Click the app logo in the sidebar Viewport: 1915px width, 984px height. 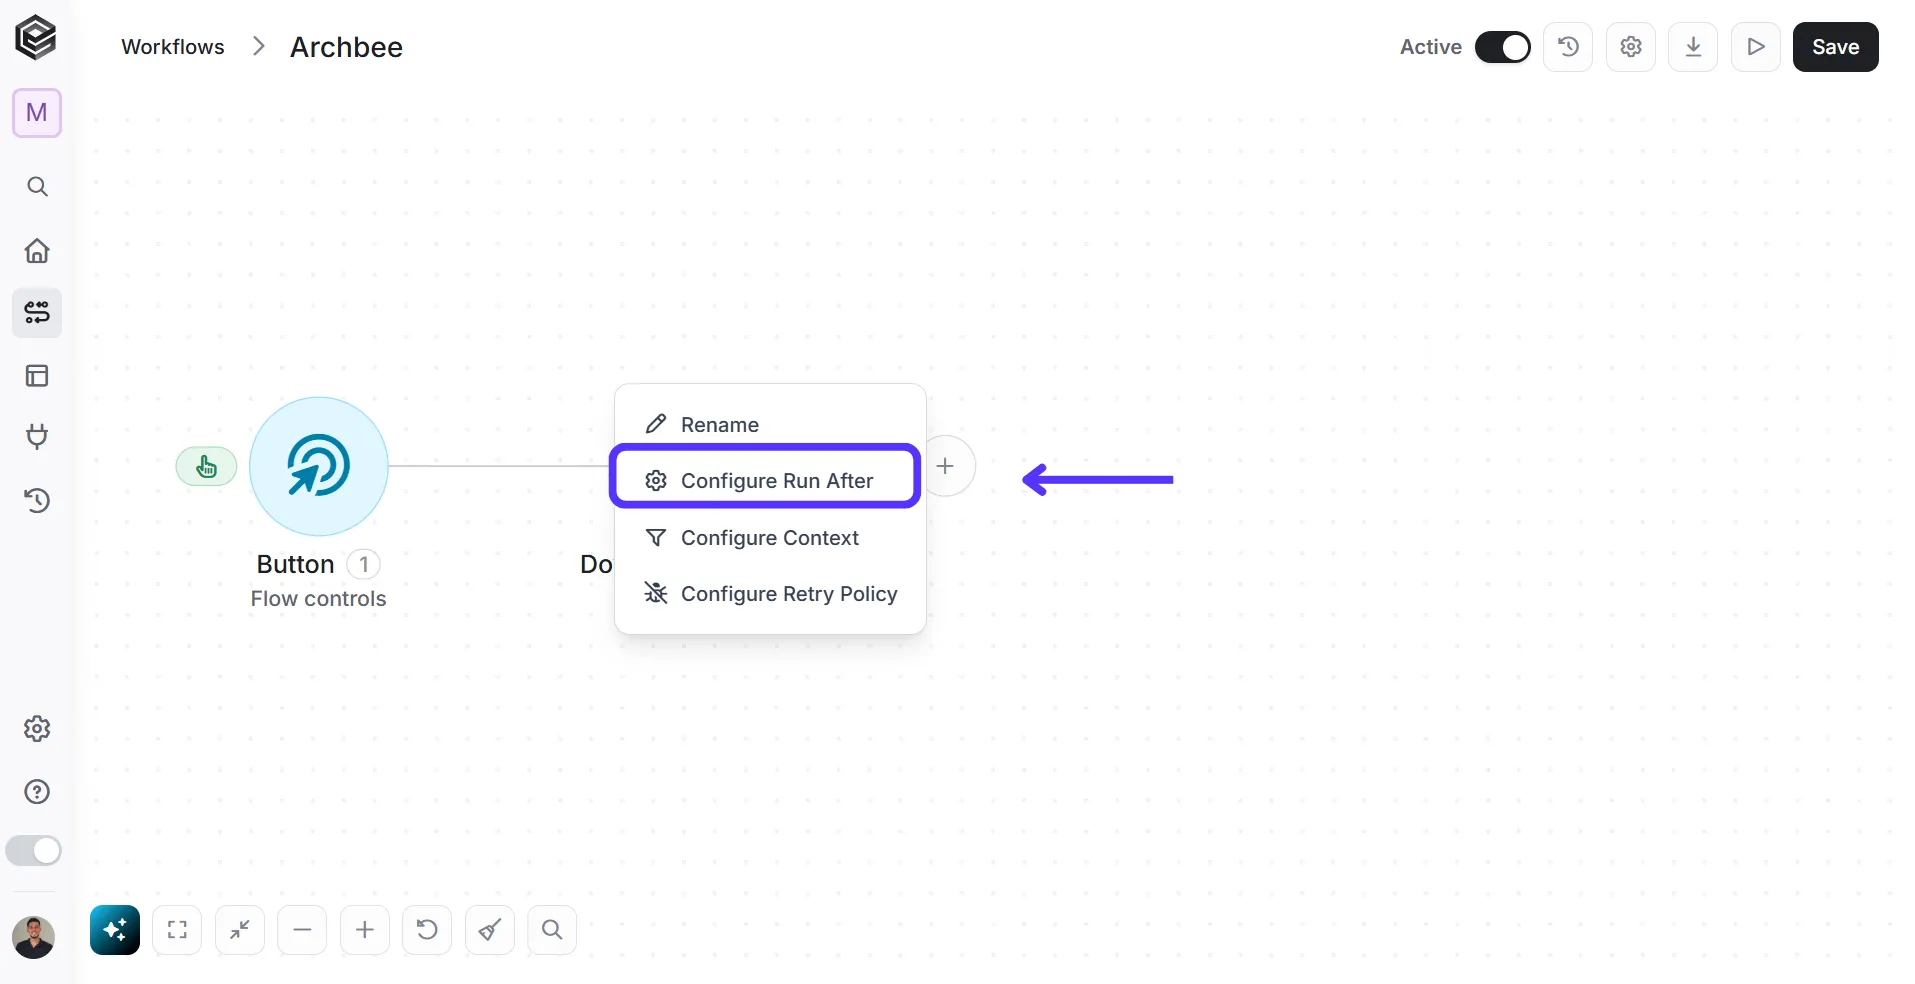pyautogui.click(x=36, y=38)
